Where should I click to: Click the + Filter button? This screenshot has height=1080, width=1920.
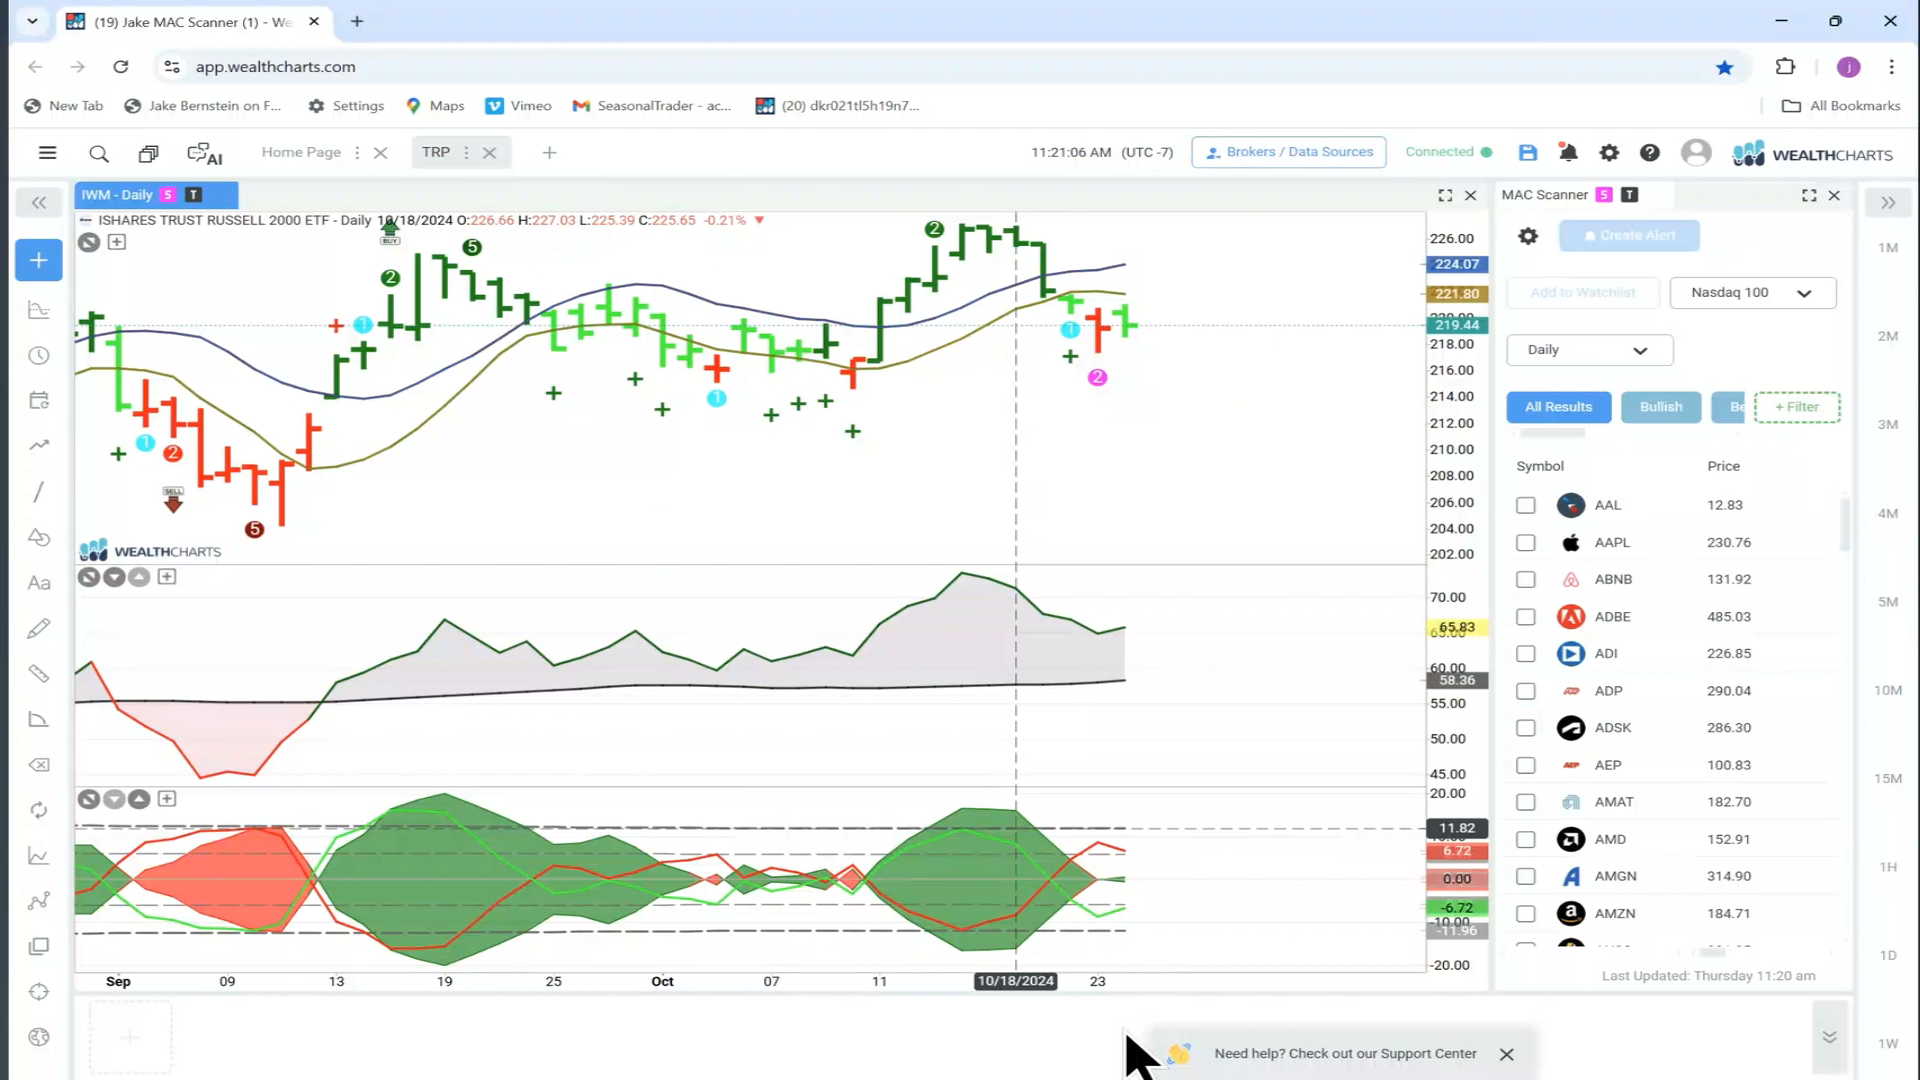coord(1797,407)
